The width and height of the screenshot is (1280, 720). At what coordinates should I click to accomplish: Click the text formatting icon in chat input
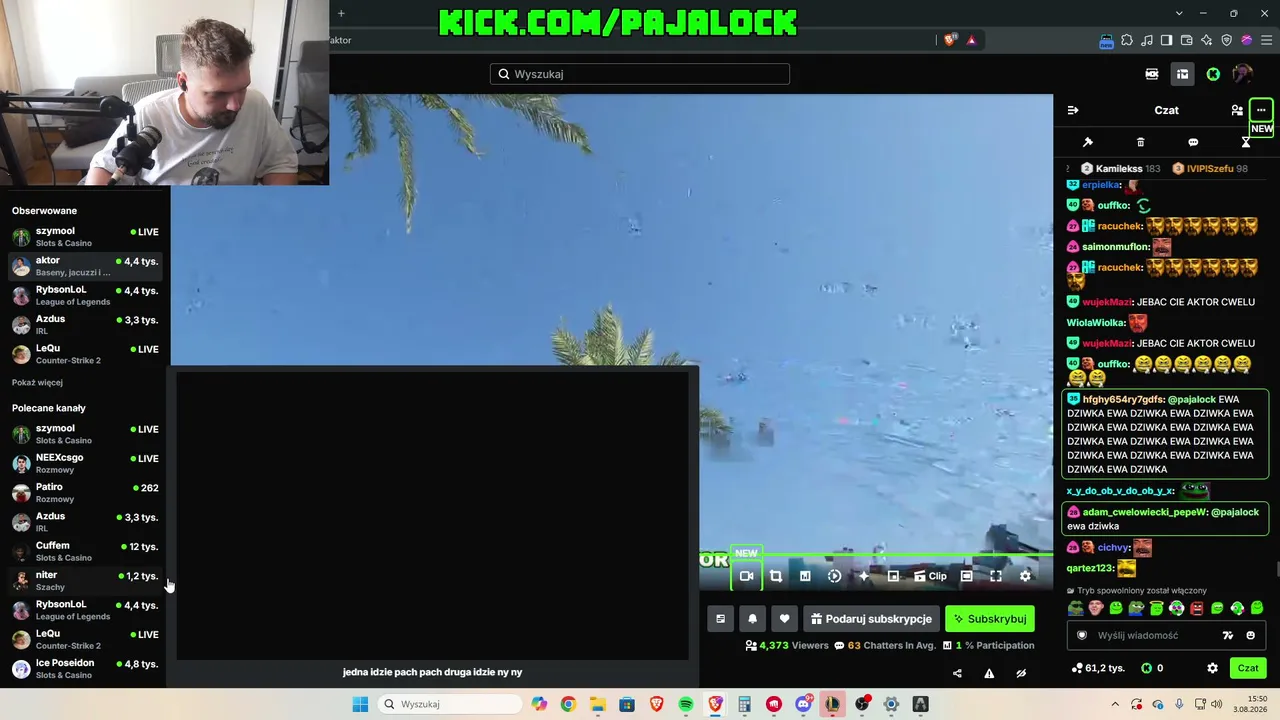(x=1228, y=635)
